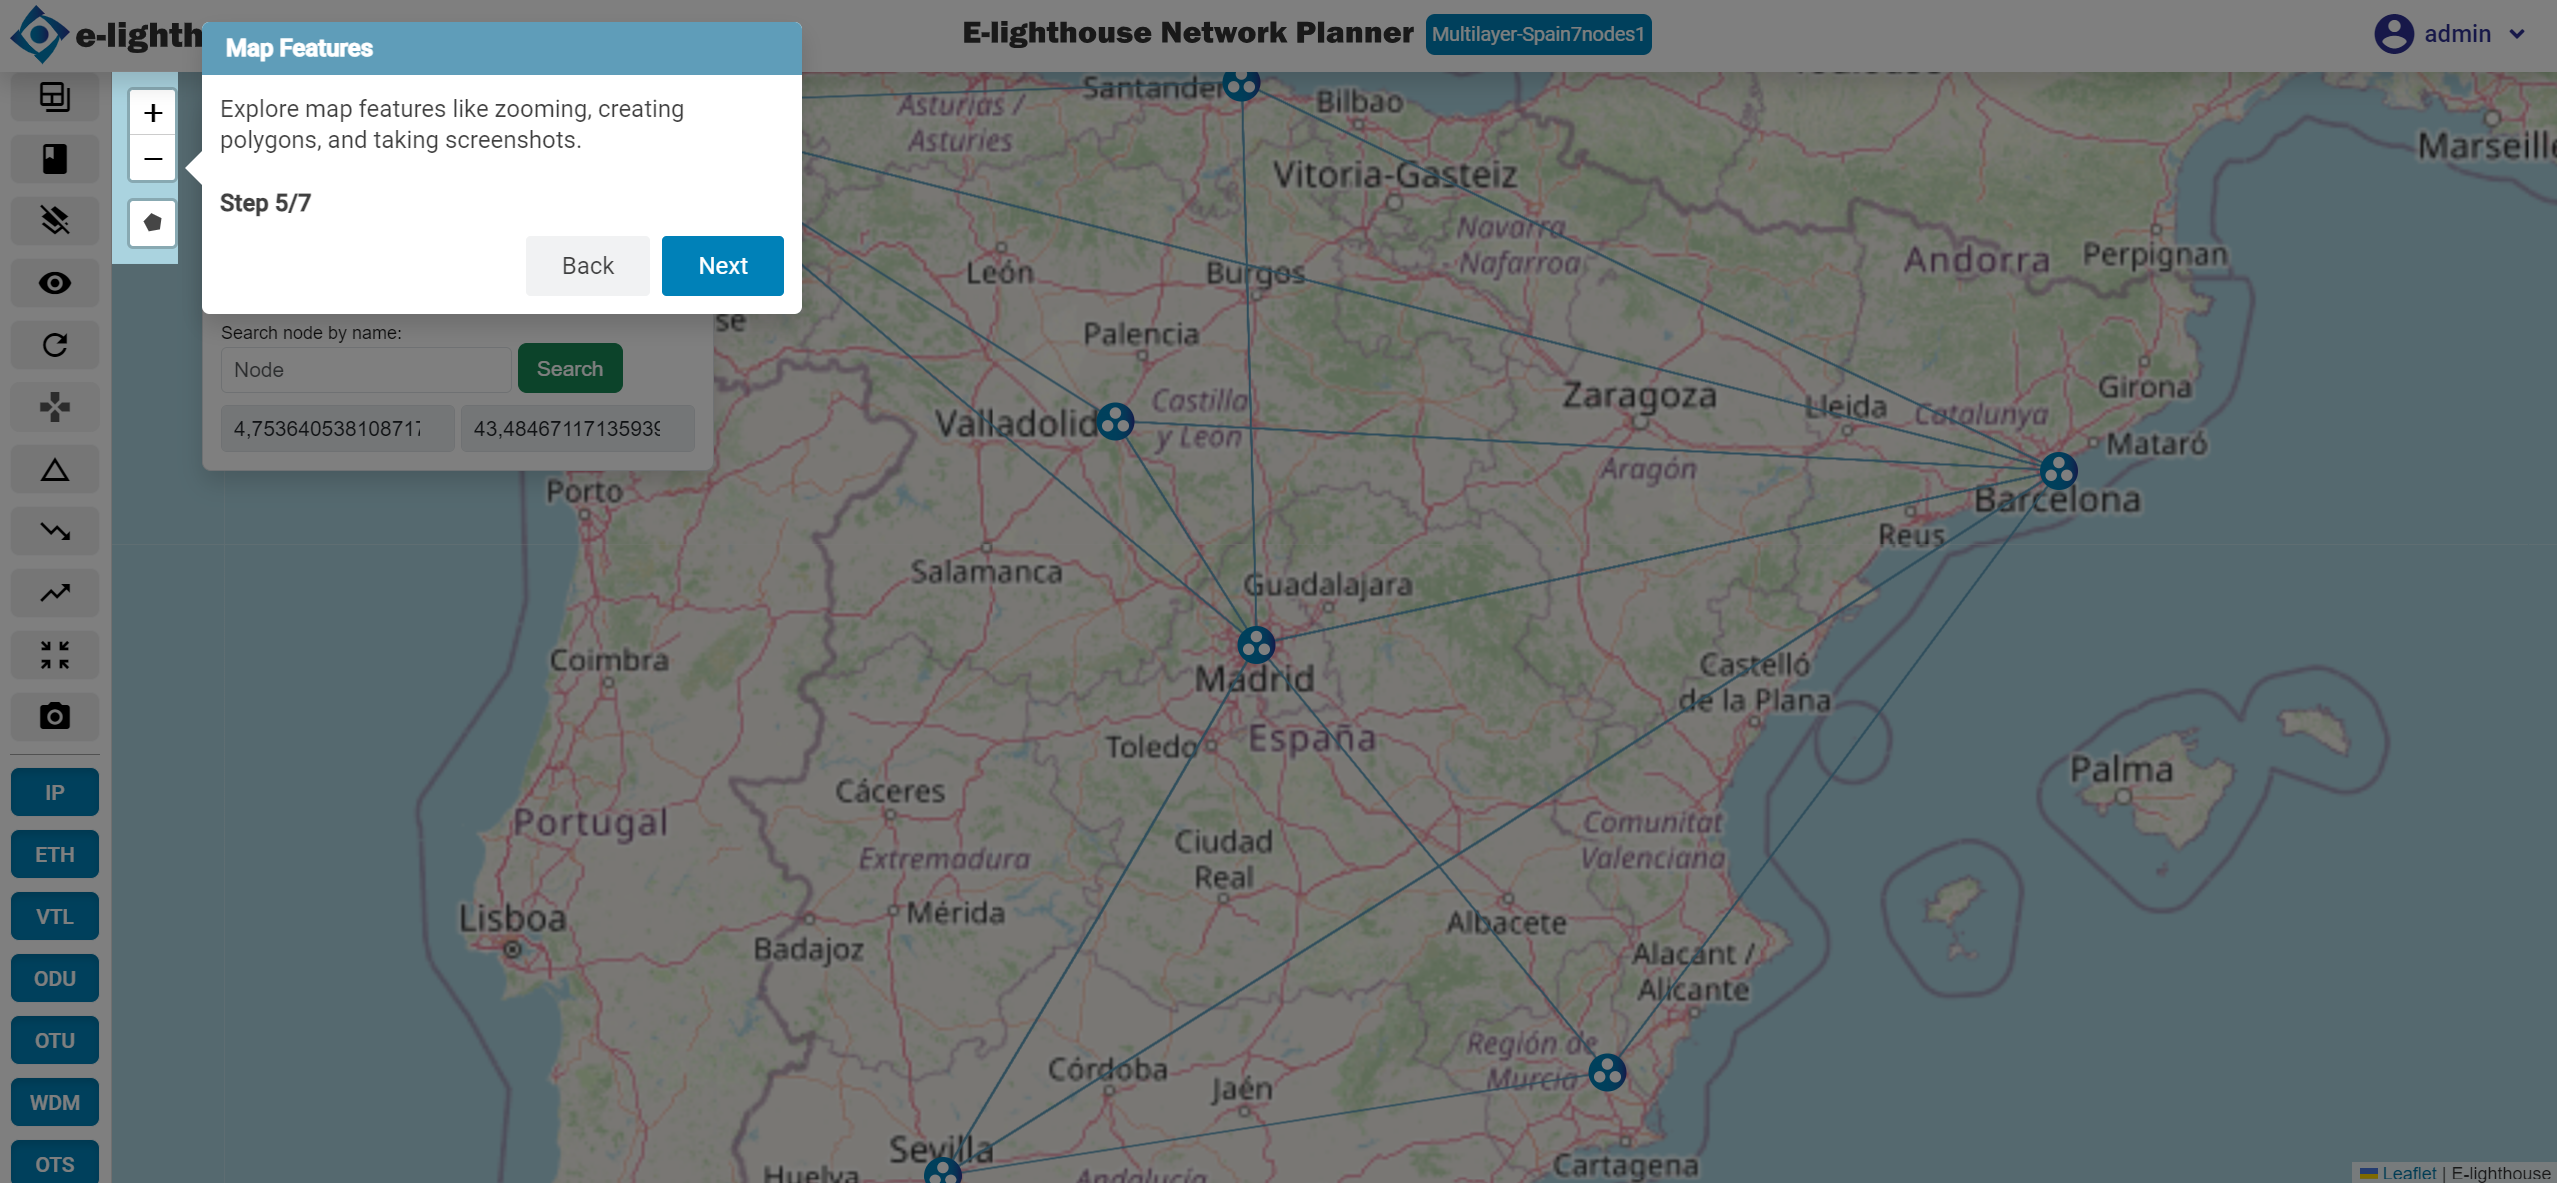Image resolution: width=2557 pixels, height=1183 pixels.
Task: Switch to the WDM layer tab
Action: click(55, 1102)
